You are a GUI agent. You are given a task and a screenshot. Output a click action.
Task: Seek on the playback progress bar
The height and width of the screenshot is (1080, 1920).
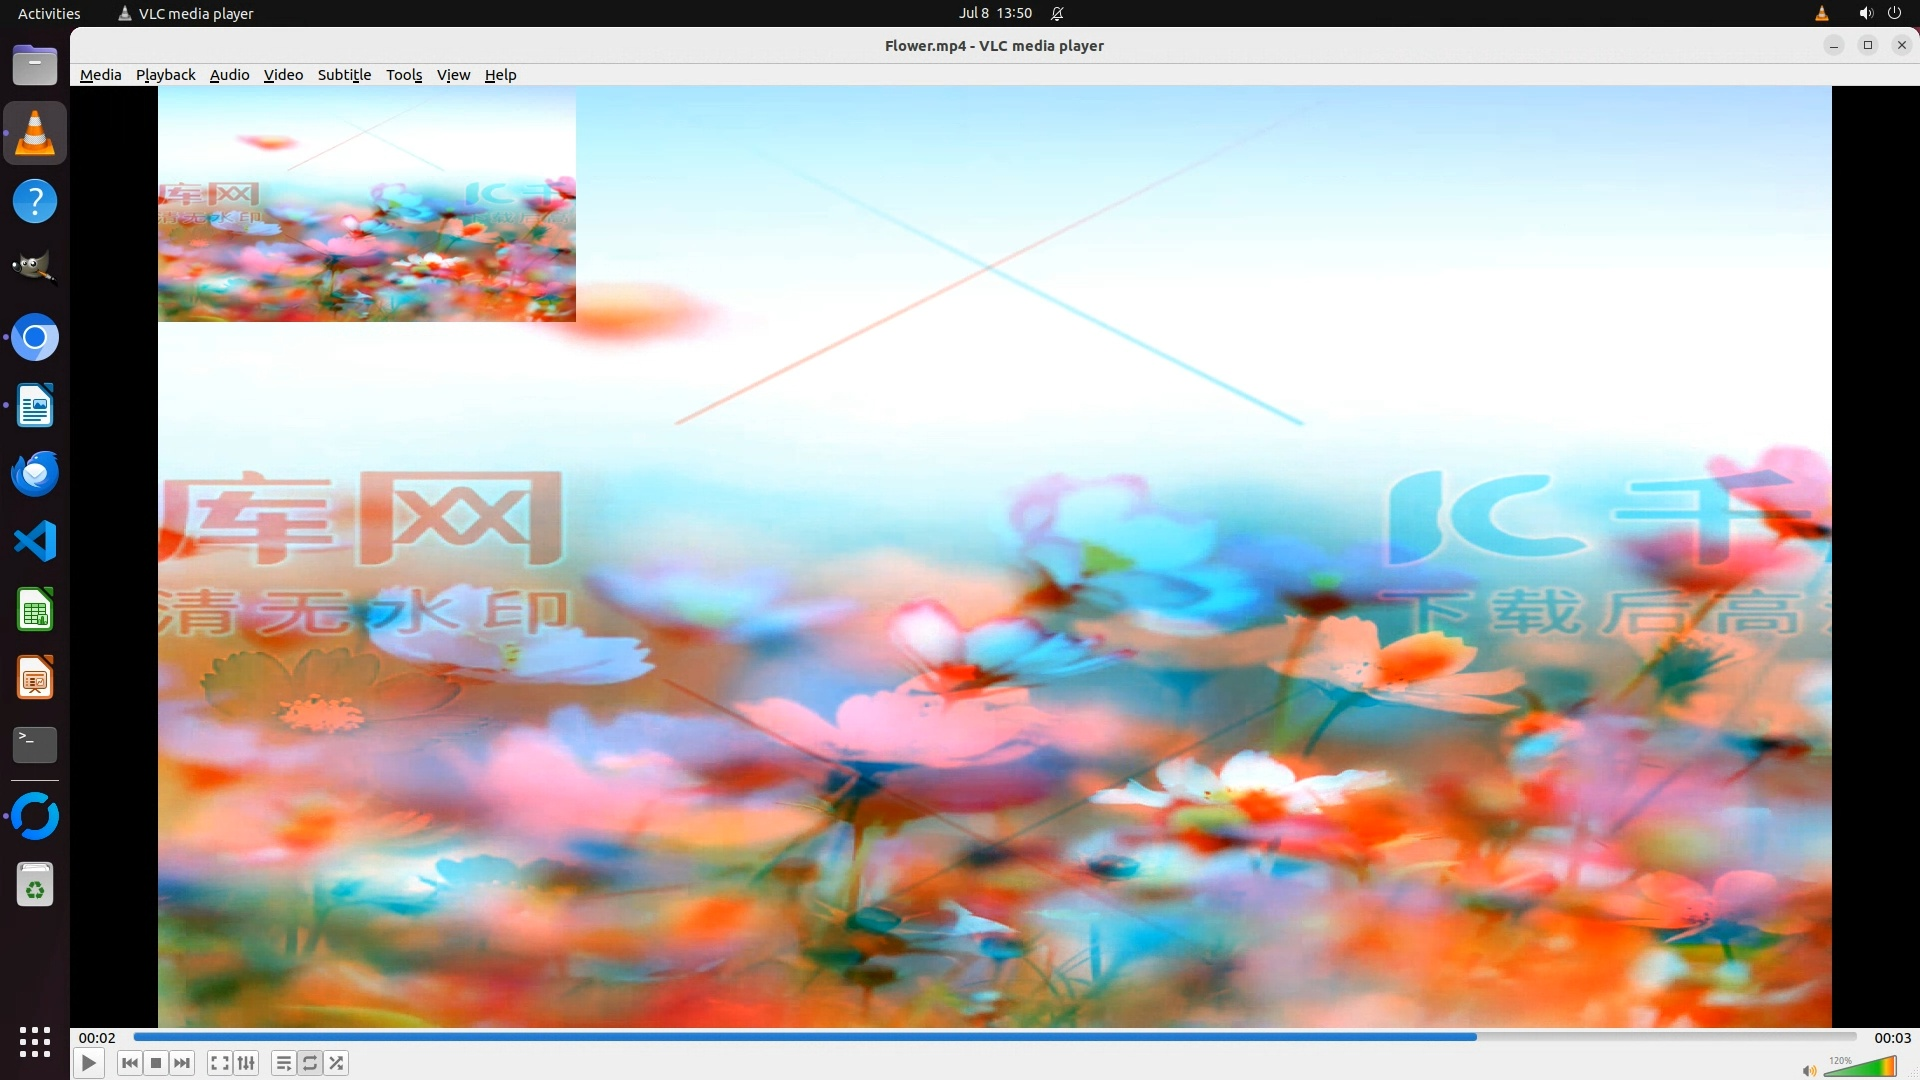(x=994, y=1037)
